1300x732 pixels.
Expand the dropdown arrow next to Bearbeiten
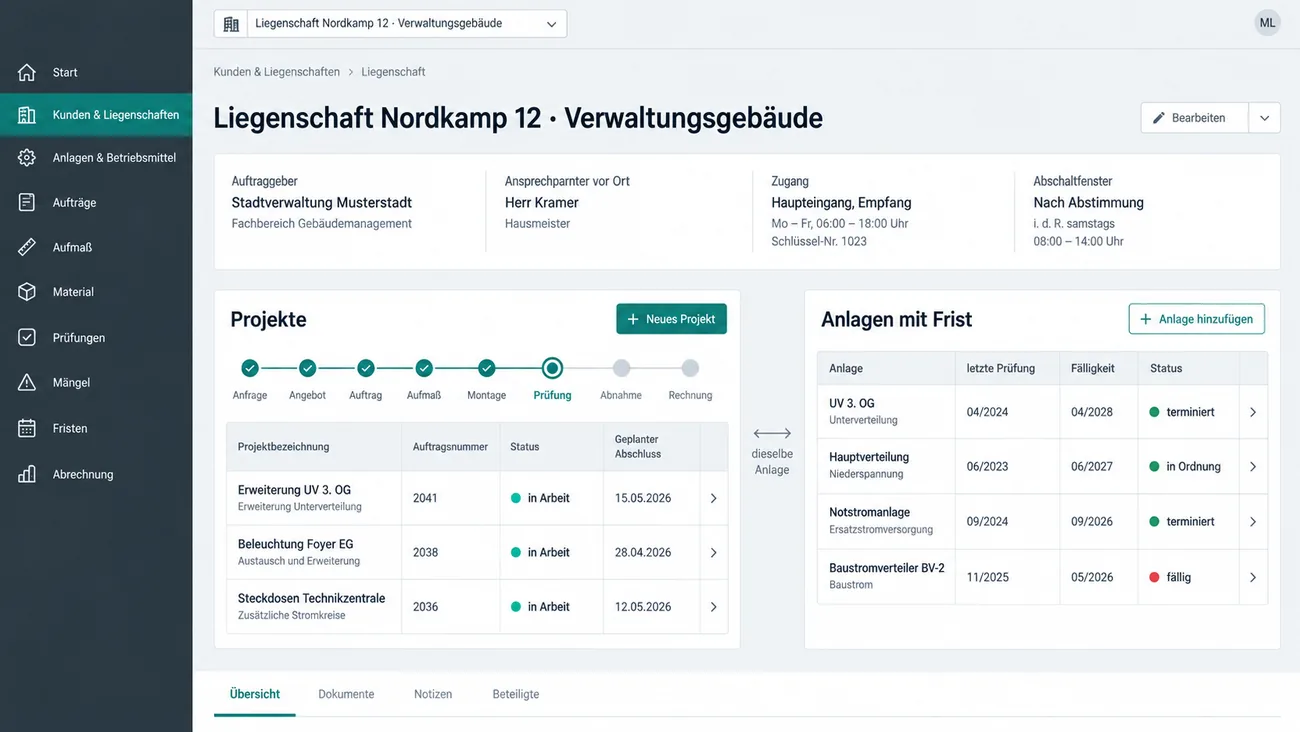(1264, 118)
